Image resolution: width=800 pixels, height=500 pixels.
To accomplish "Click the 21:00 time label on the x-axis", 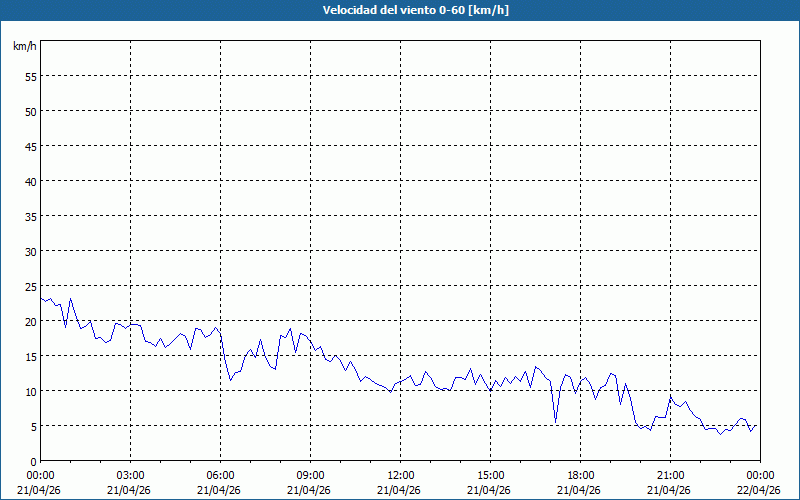I will [670, 475].
